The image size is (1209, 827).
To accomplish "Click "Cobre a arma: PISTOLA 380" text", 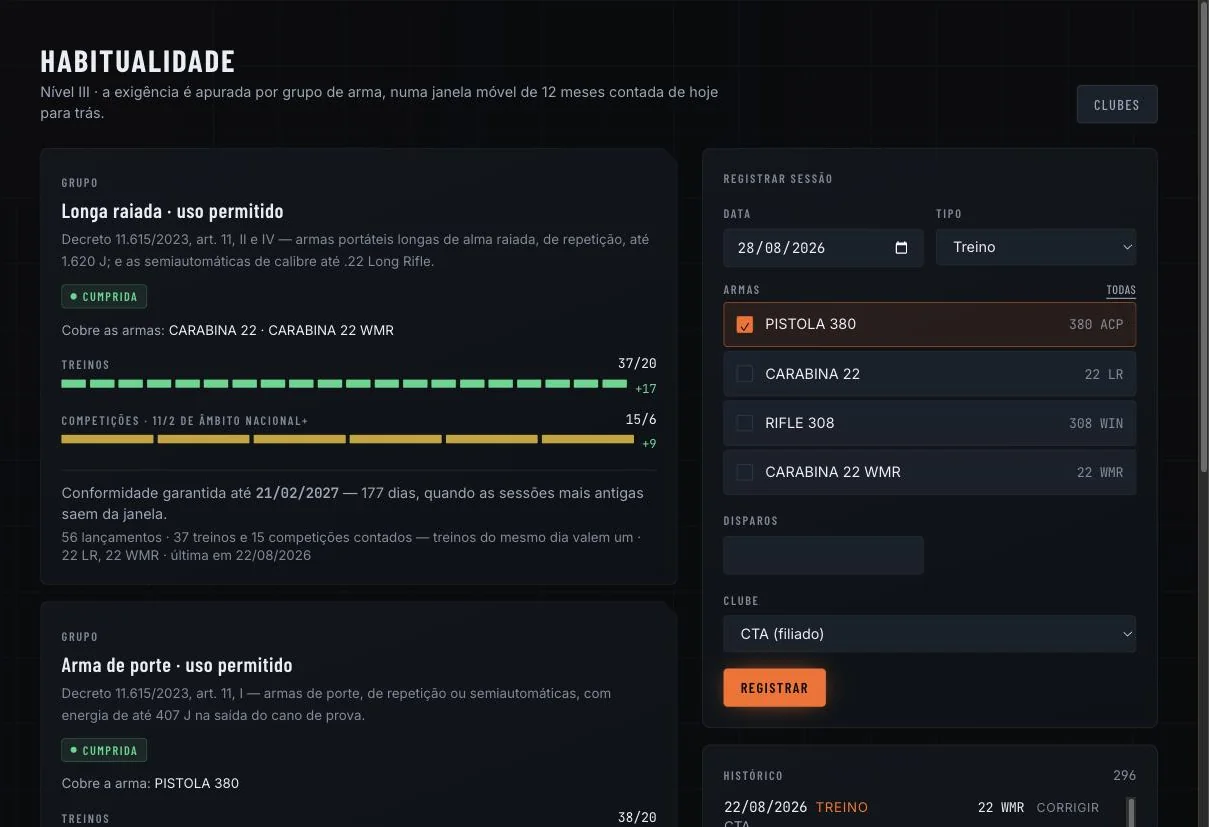I will point(150,783).
